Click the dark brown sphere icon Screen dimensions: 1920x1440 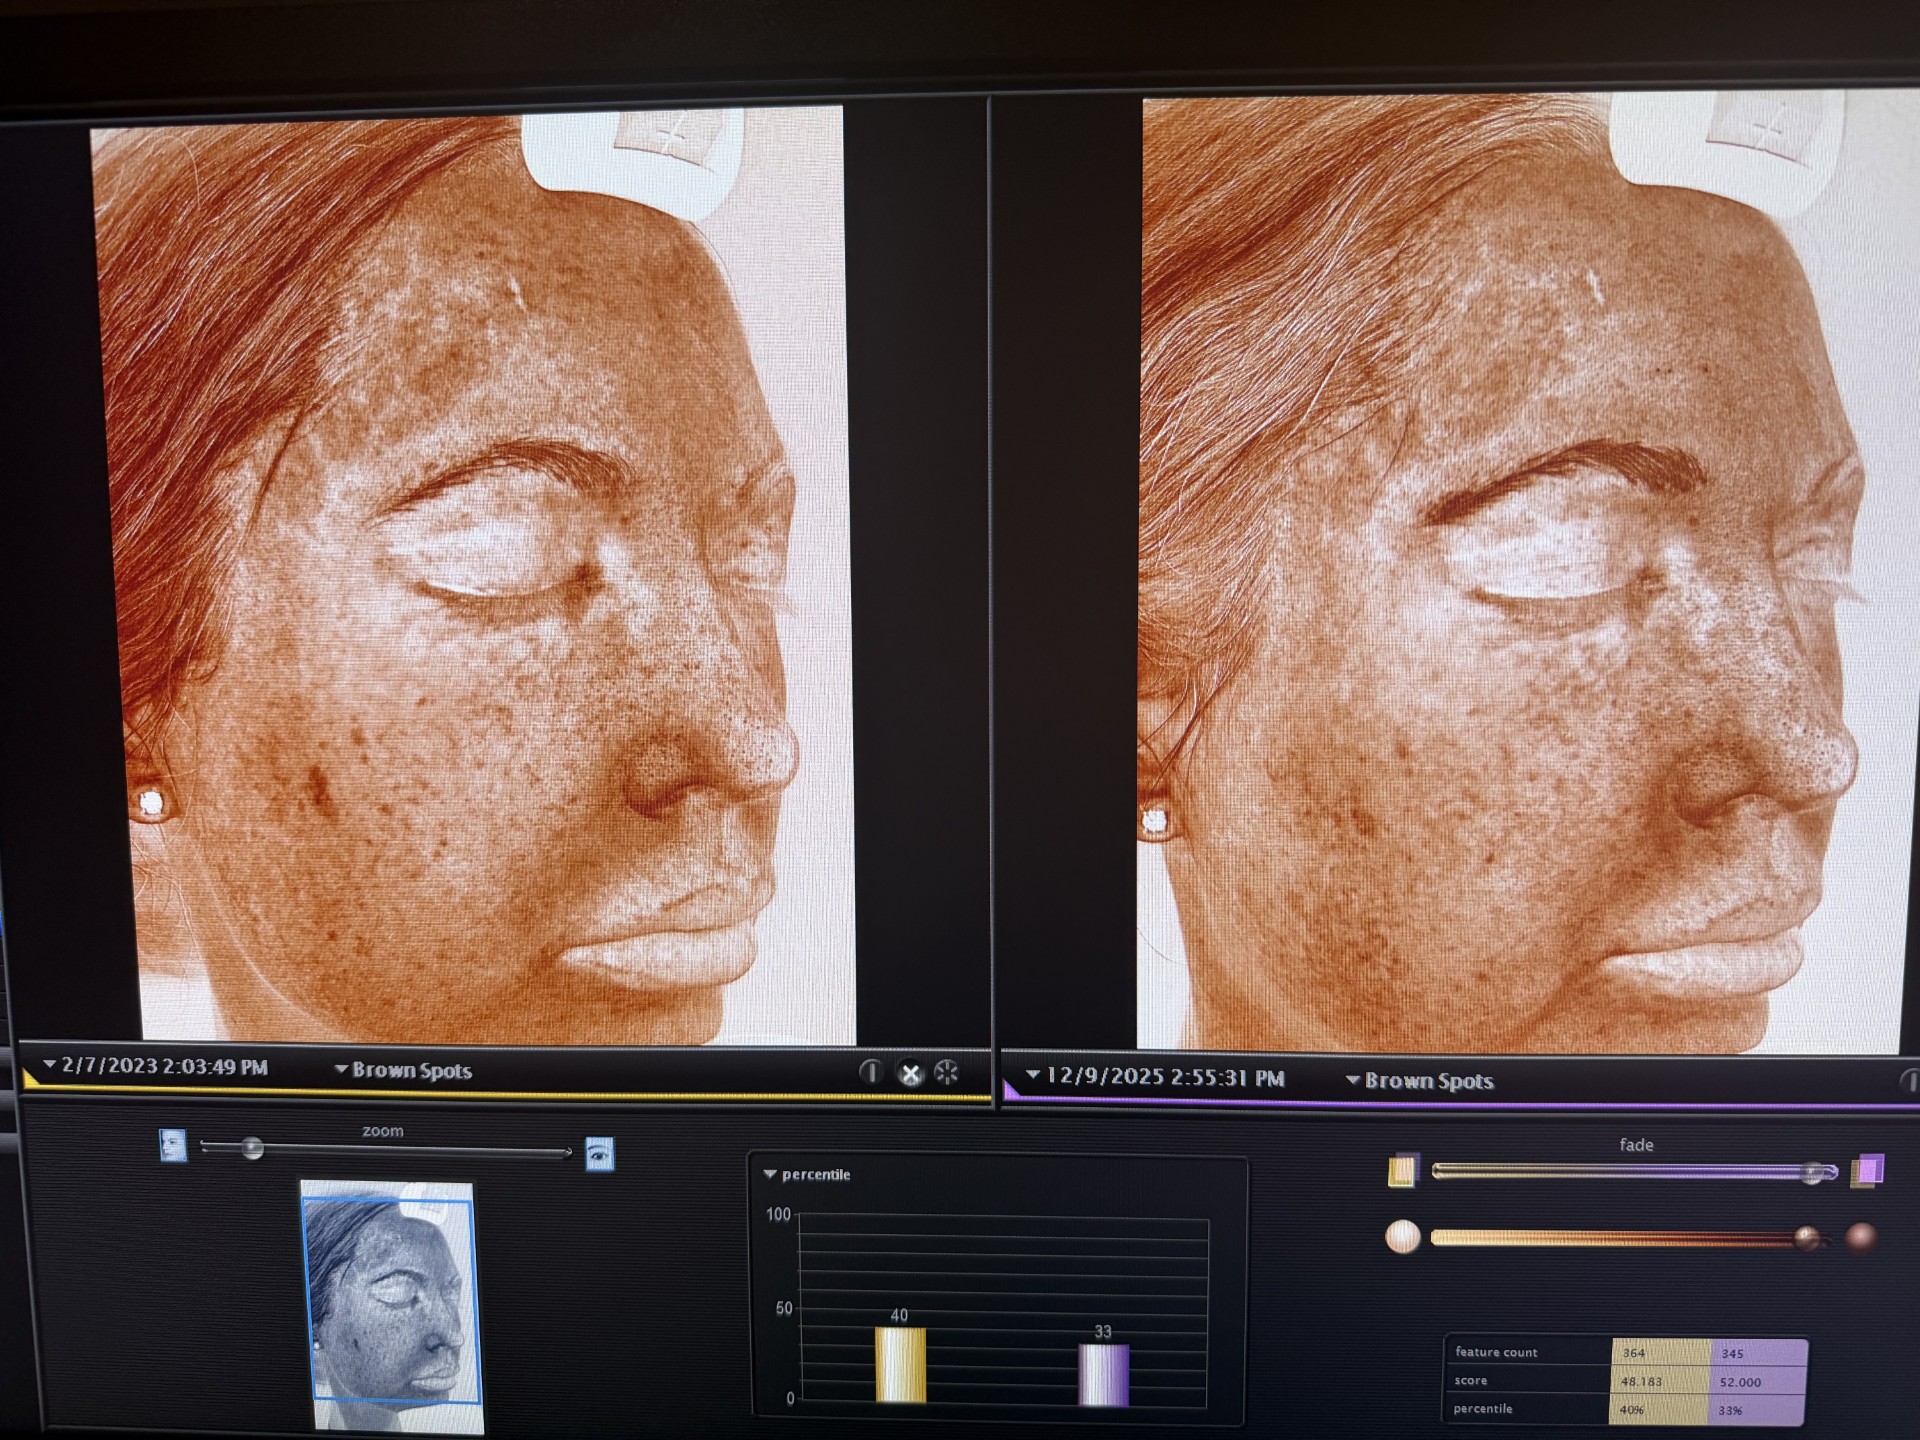(x=1860, y=1238)
